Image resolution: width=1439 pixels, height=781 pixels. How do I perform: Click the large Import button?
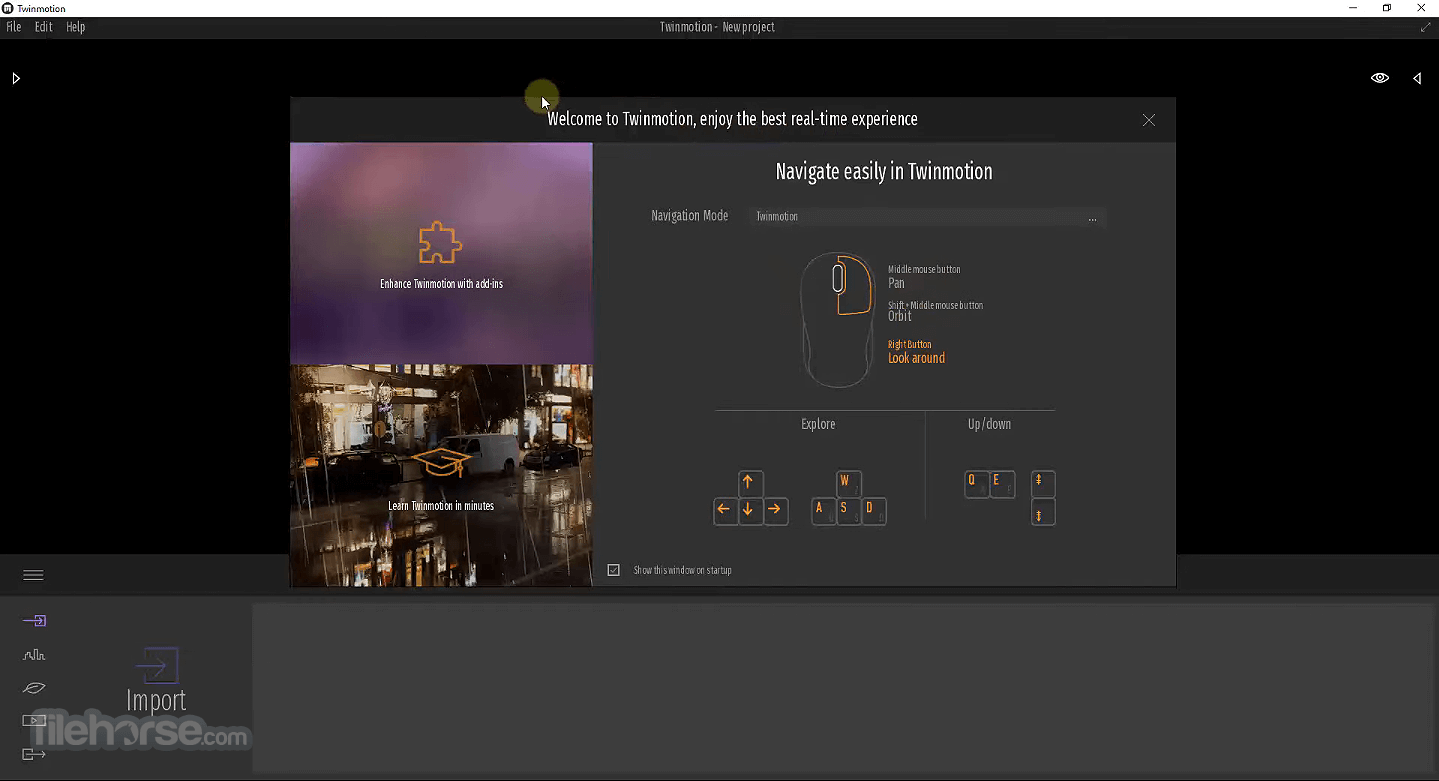tap(156, 681)
